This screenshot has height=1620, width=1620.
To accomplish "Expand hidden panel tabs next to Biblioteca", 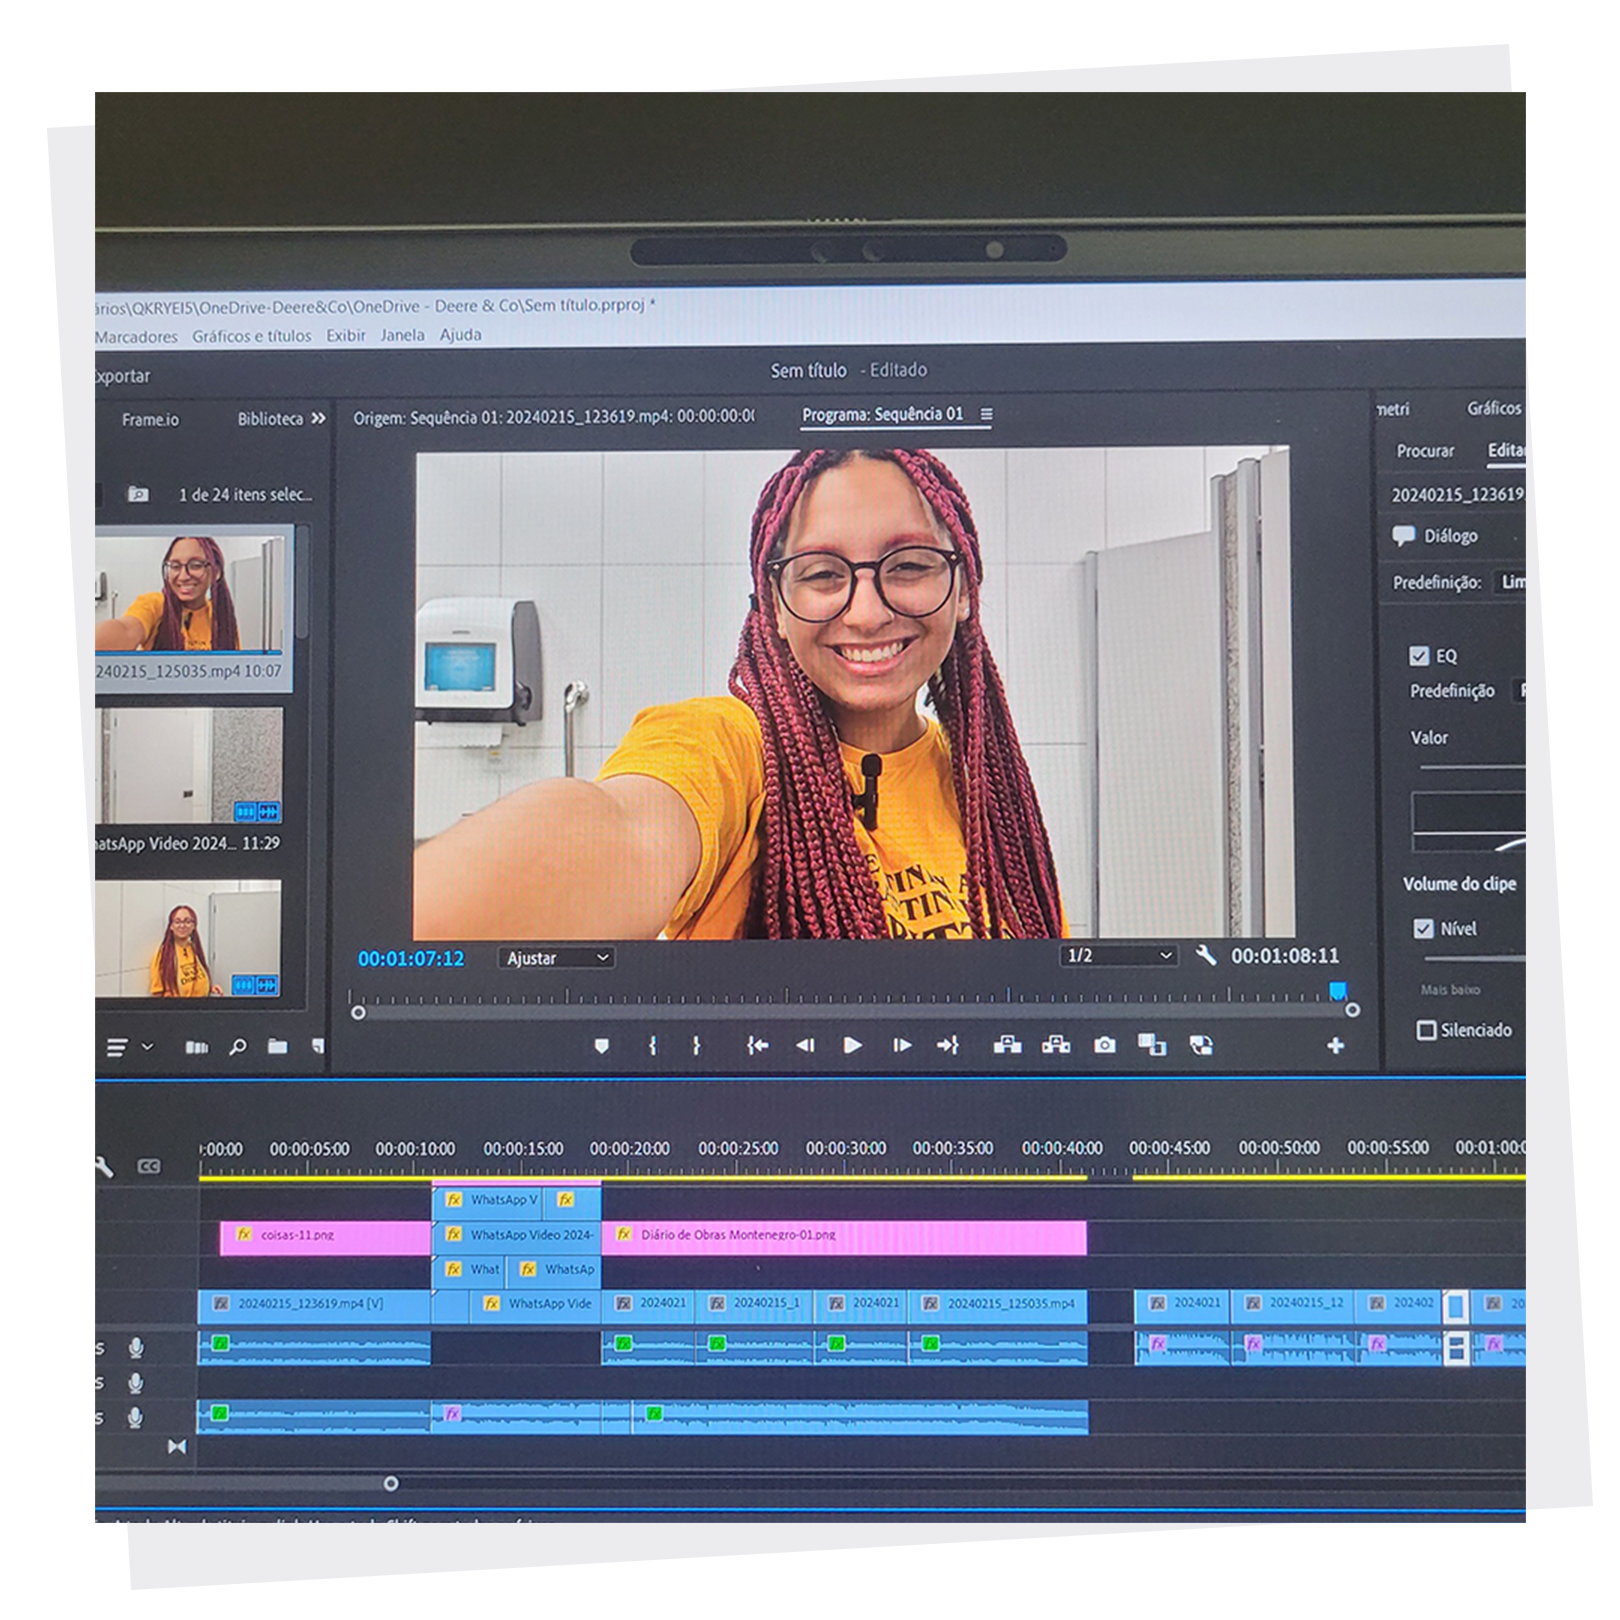I will click(319, 419).
